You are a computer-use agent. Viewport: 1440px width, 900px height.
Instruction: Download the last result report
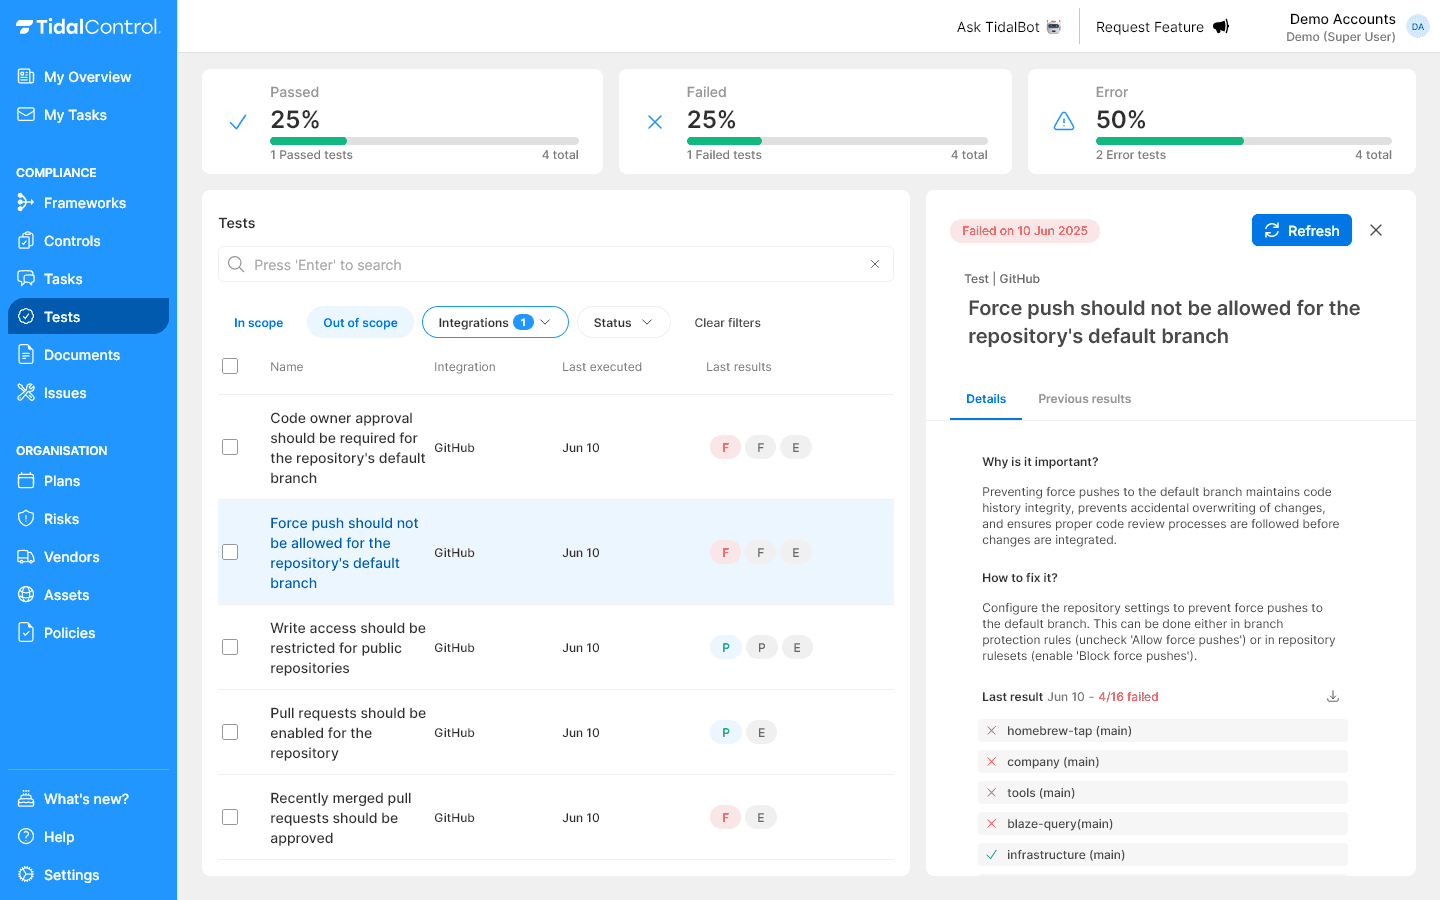click(1332, 695)
